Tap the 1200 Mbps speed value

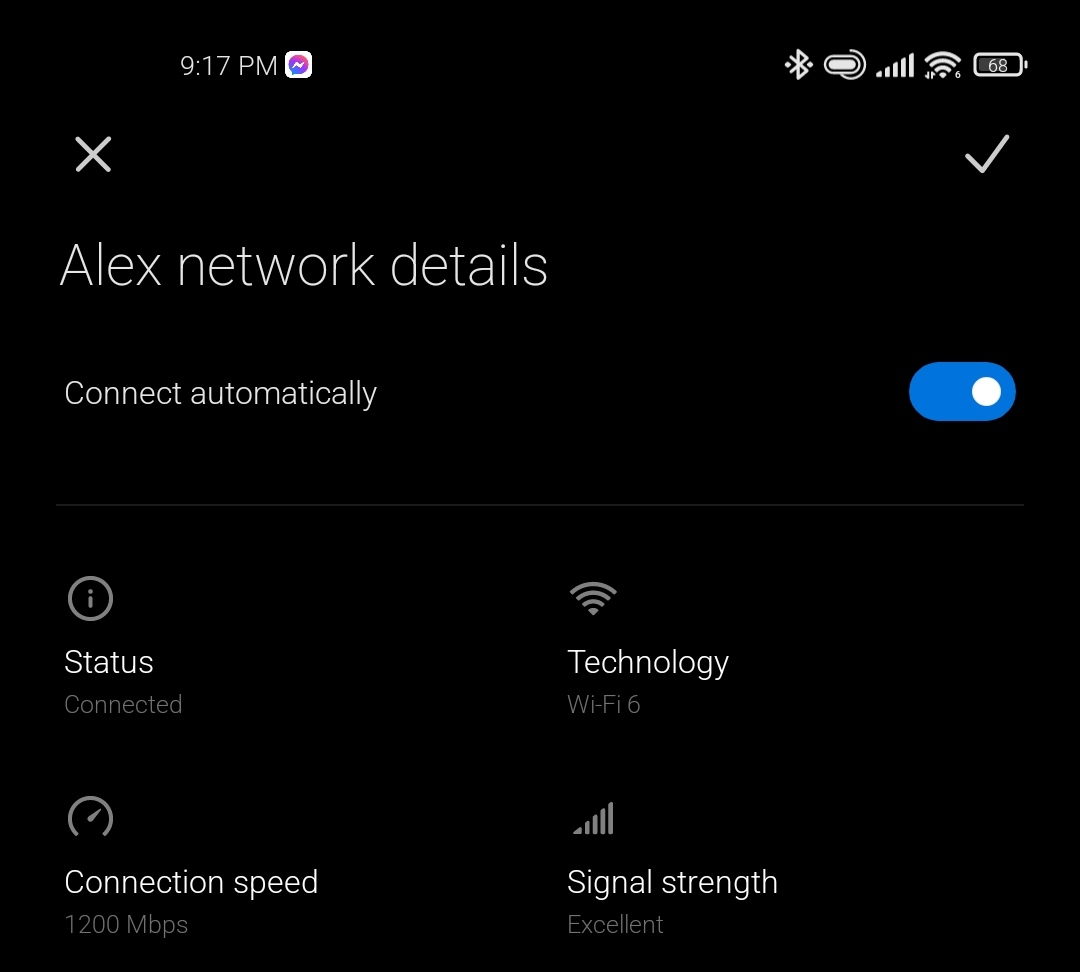click(x=126, y=924)
